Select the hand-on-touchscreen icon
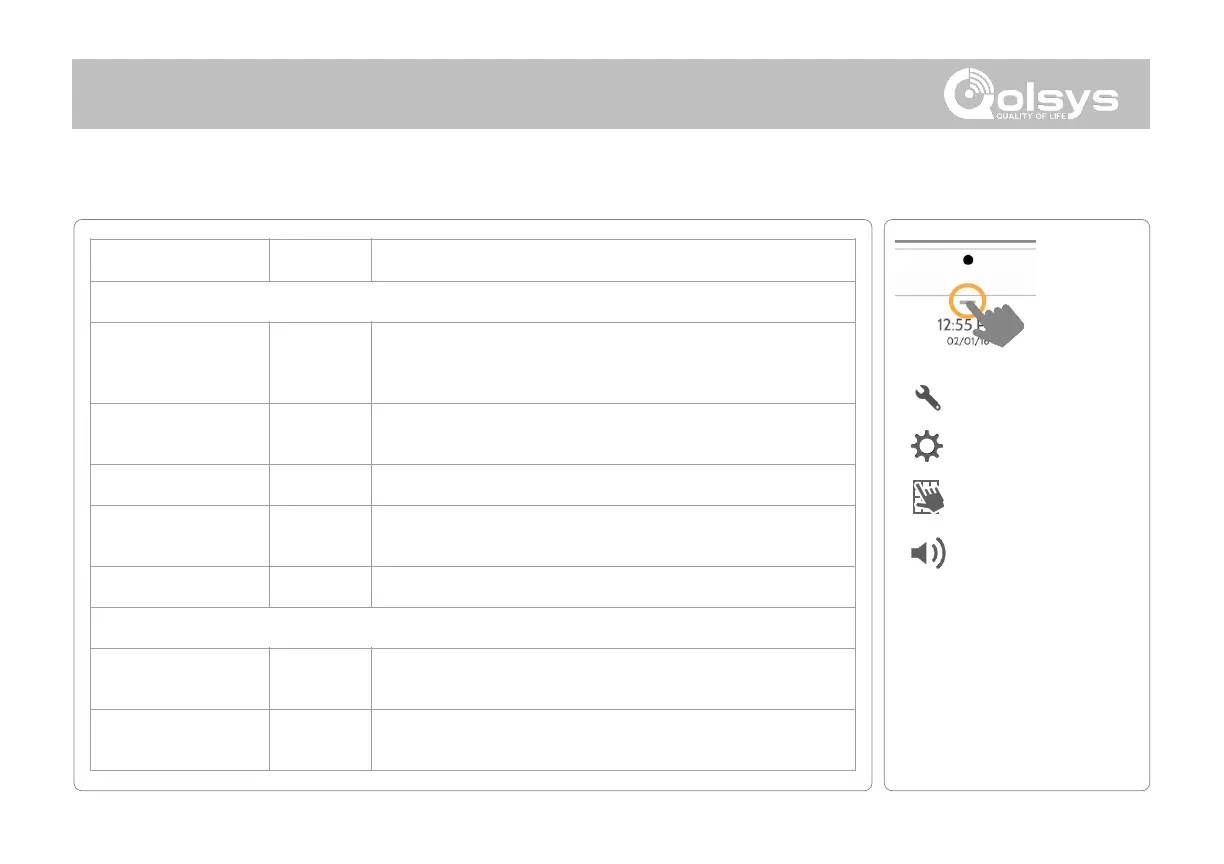The width and height of the screenshot is (1224, 864). pyautogui.click(x=927, y=498)
